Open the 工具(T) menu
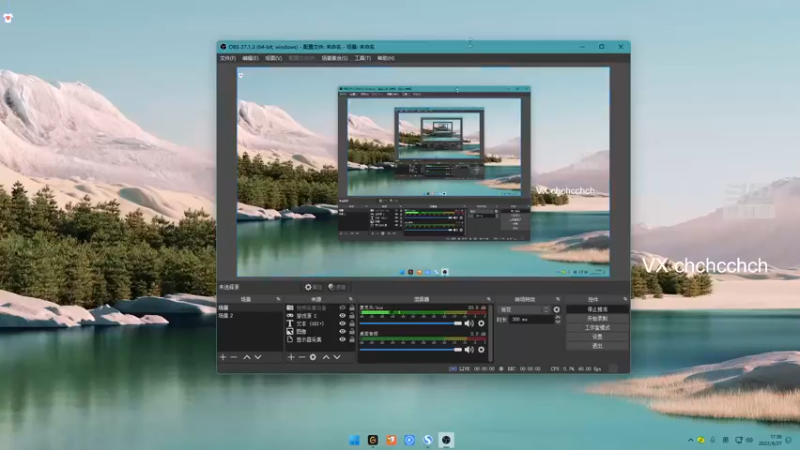Viewport: 800px width, 450px height. click(363, 58)
